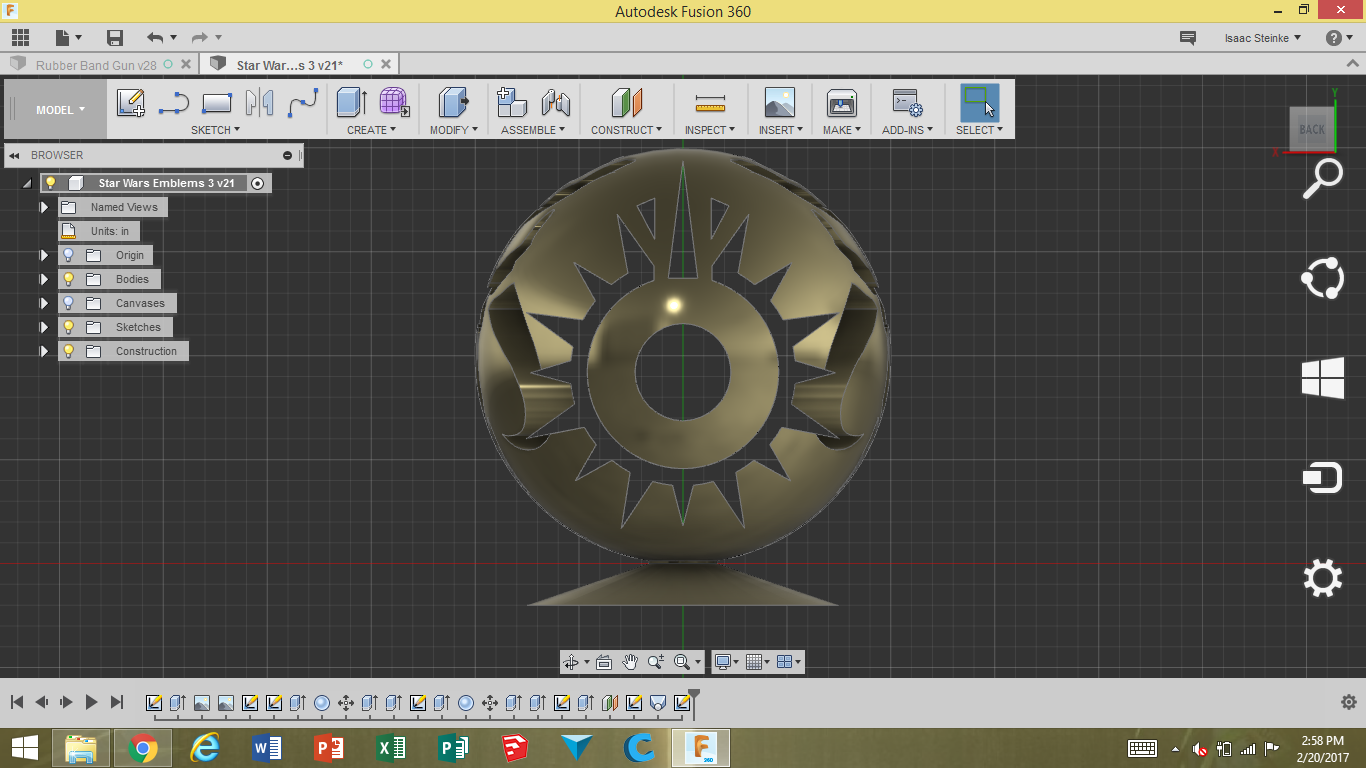Choose the Spline sketch tool
The width and height of the screenshot is (1366, 768).
pos(303,102)
